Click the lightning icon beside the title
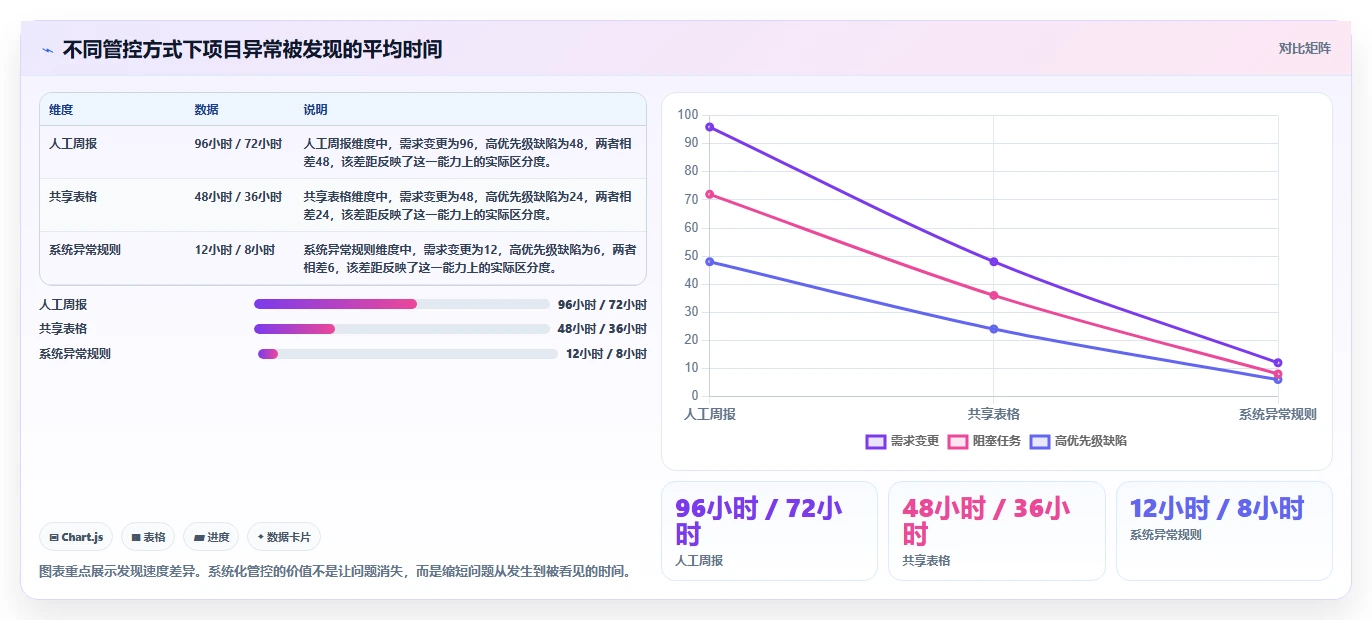The image size is (1372, 620). tap(47, 49)
